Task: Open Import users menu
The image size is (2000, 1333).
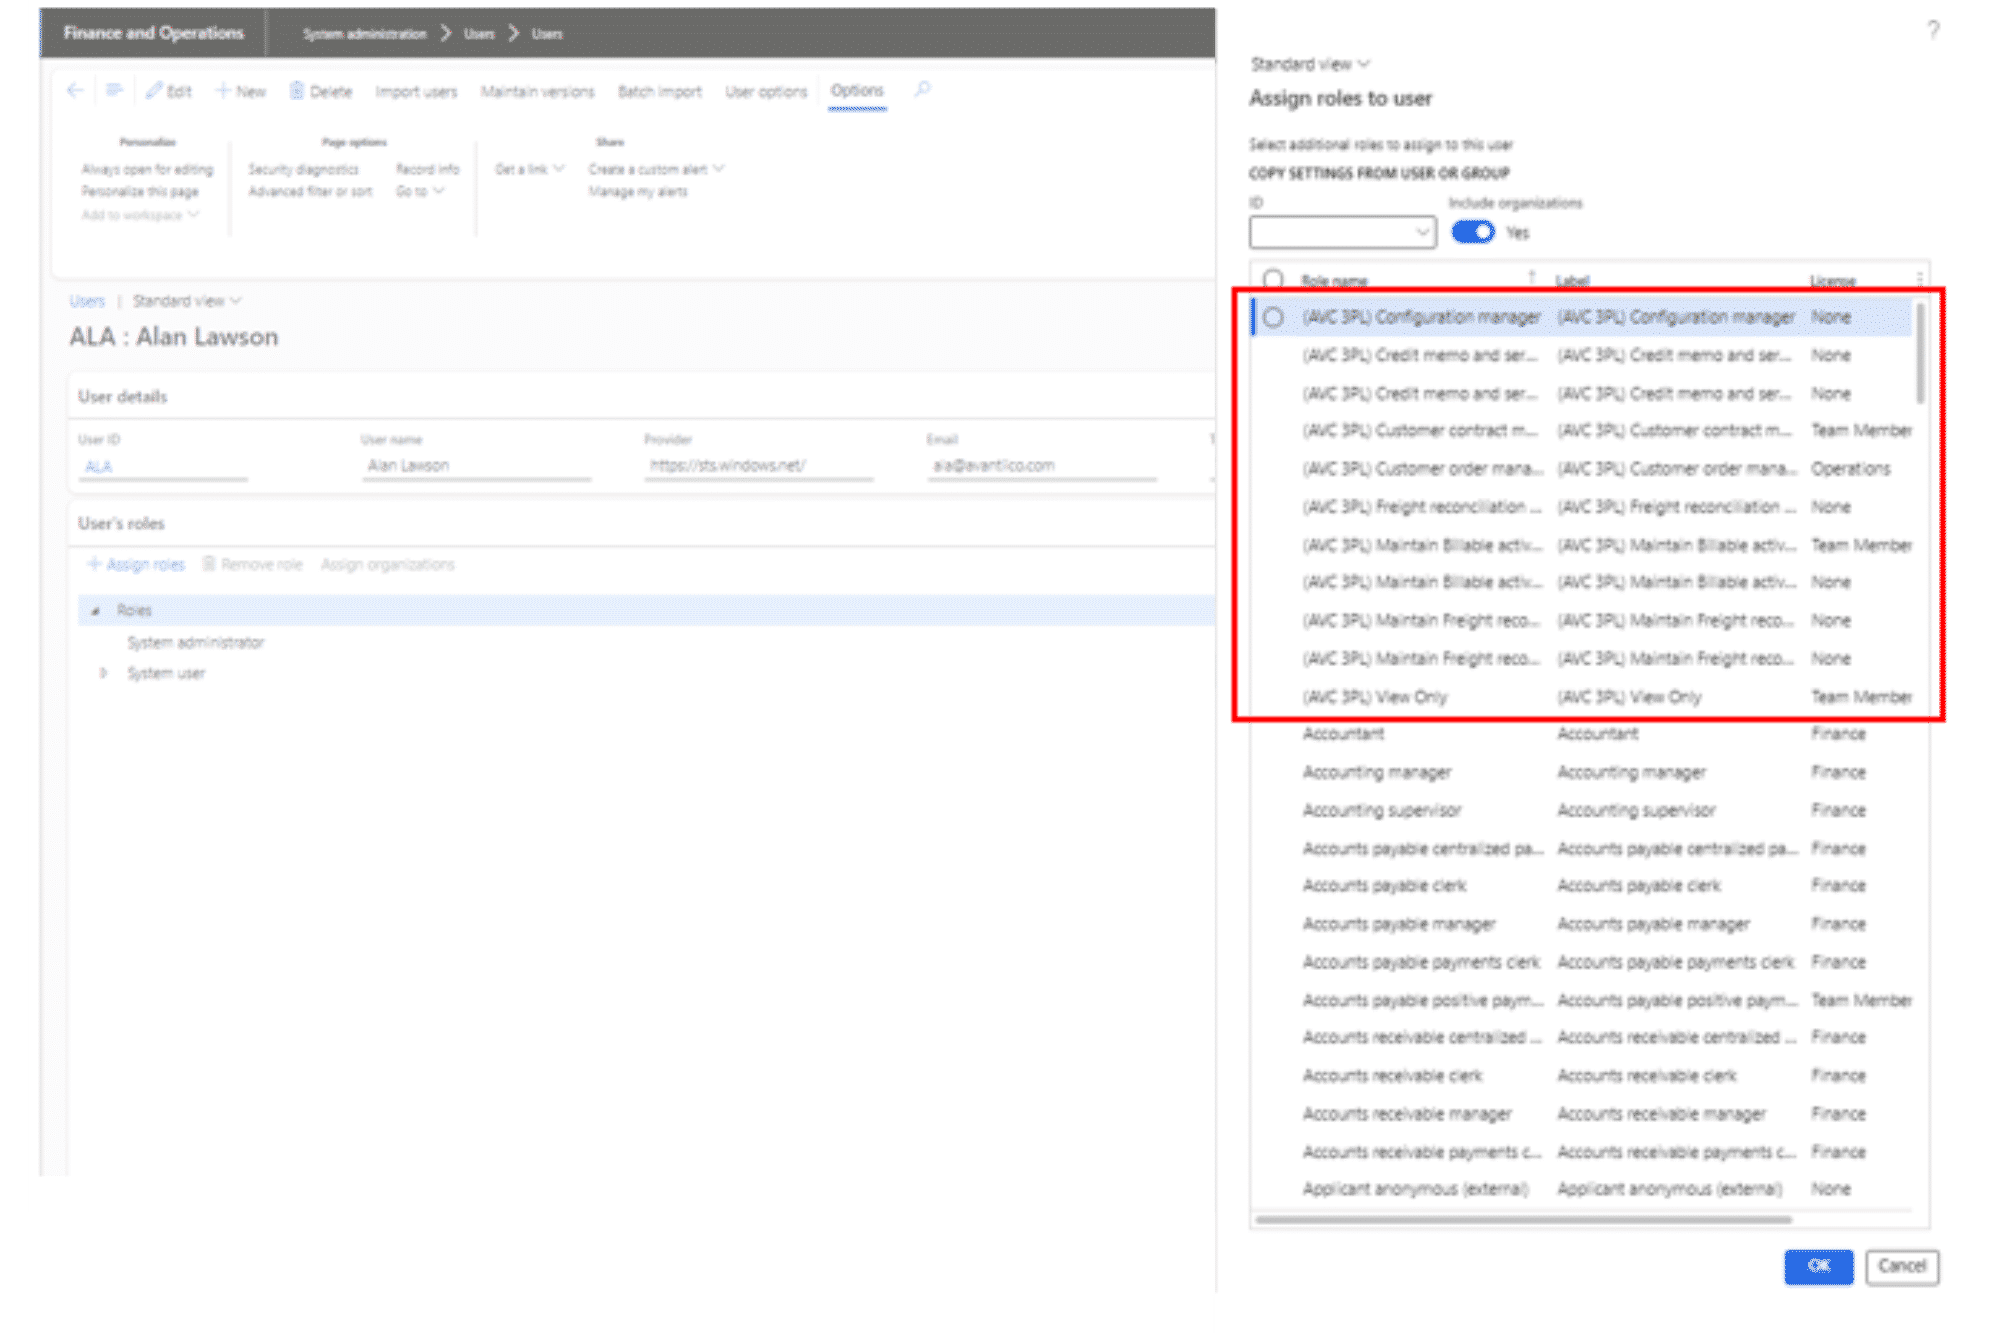Action: pyautogui.click(x=416, y=91)
